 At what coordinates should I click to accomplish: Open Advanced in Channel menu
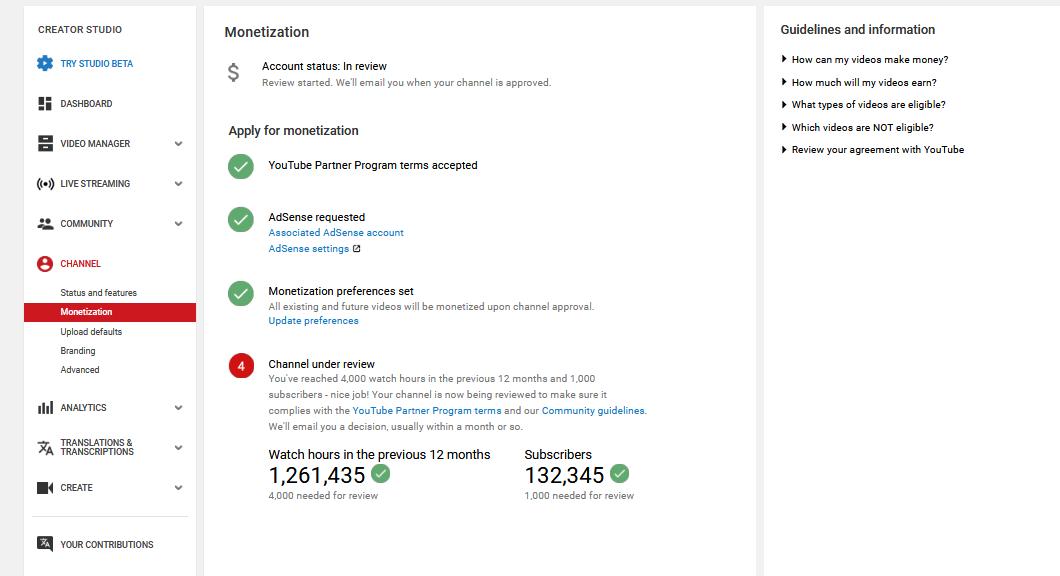80,370
